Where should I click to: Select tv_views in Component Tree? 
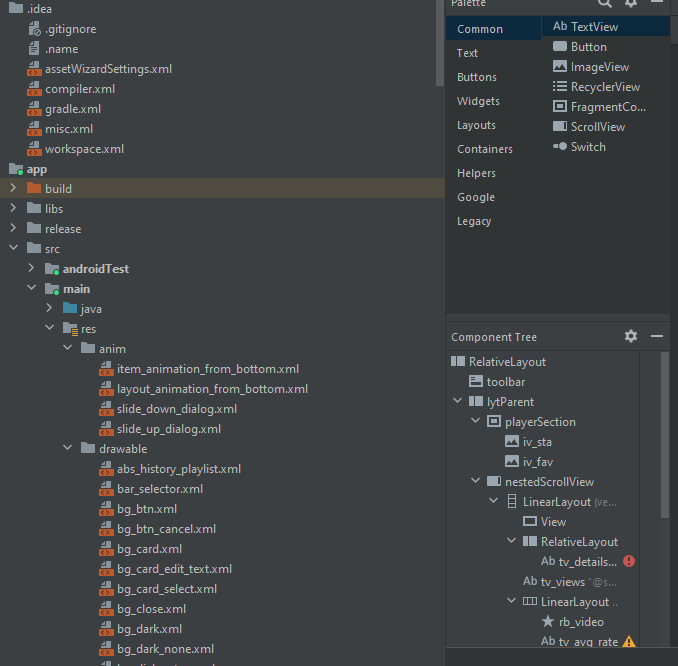pyautogui.click(x=570, y=582)
